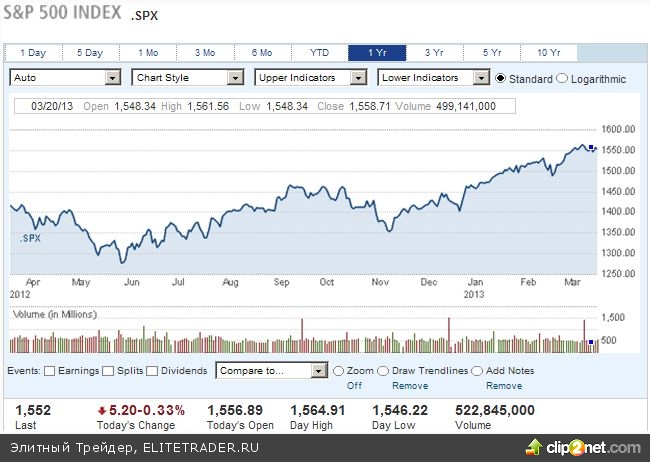
Task: Click the red down arrow beside Today's Change
Action: 102,410
